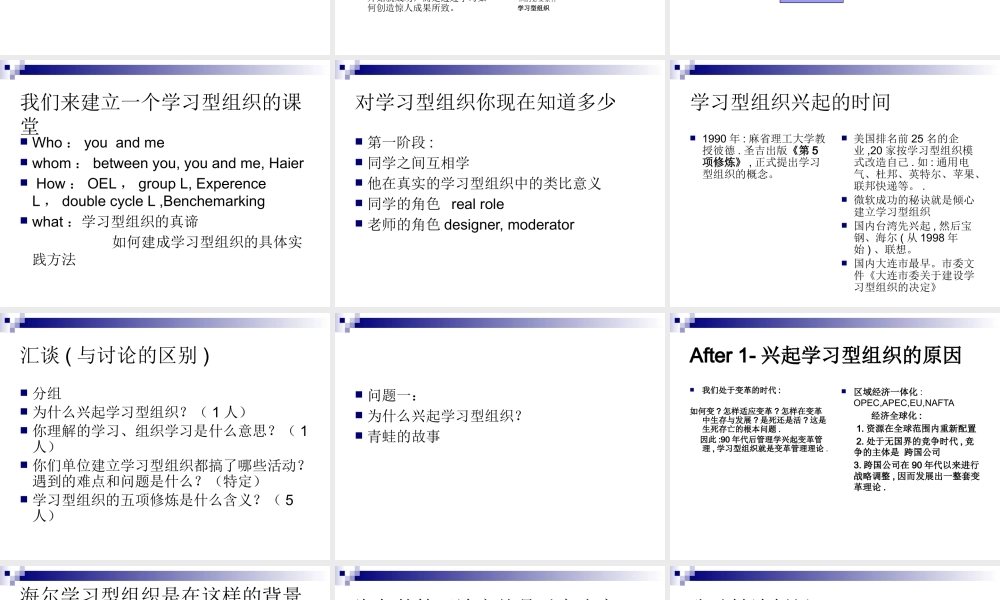The height and width of the screenshot is (600, 1000).
Task: Click the title 汇谈(与讨论的区别)
Action: 115,355
